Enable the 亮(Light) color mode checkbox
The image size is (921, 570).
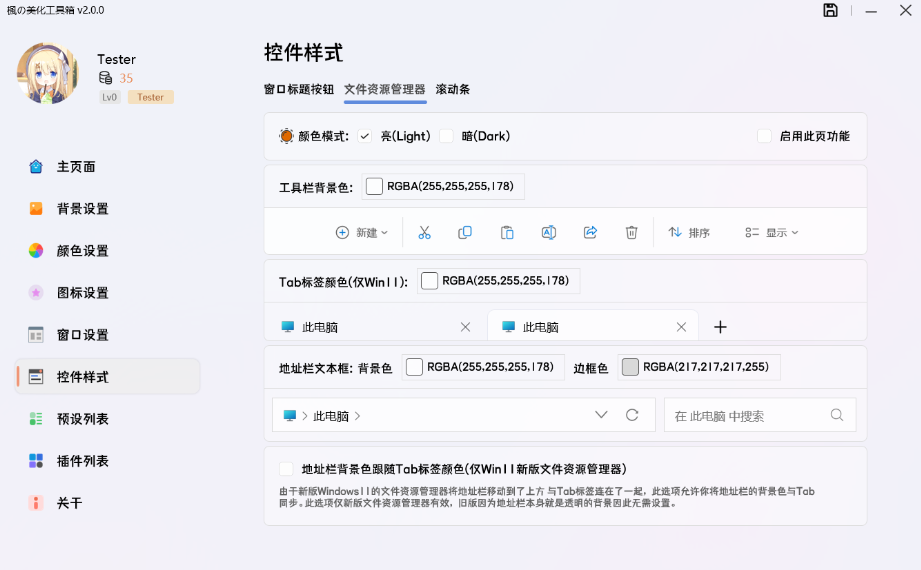[x=365, y=136]
